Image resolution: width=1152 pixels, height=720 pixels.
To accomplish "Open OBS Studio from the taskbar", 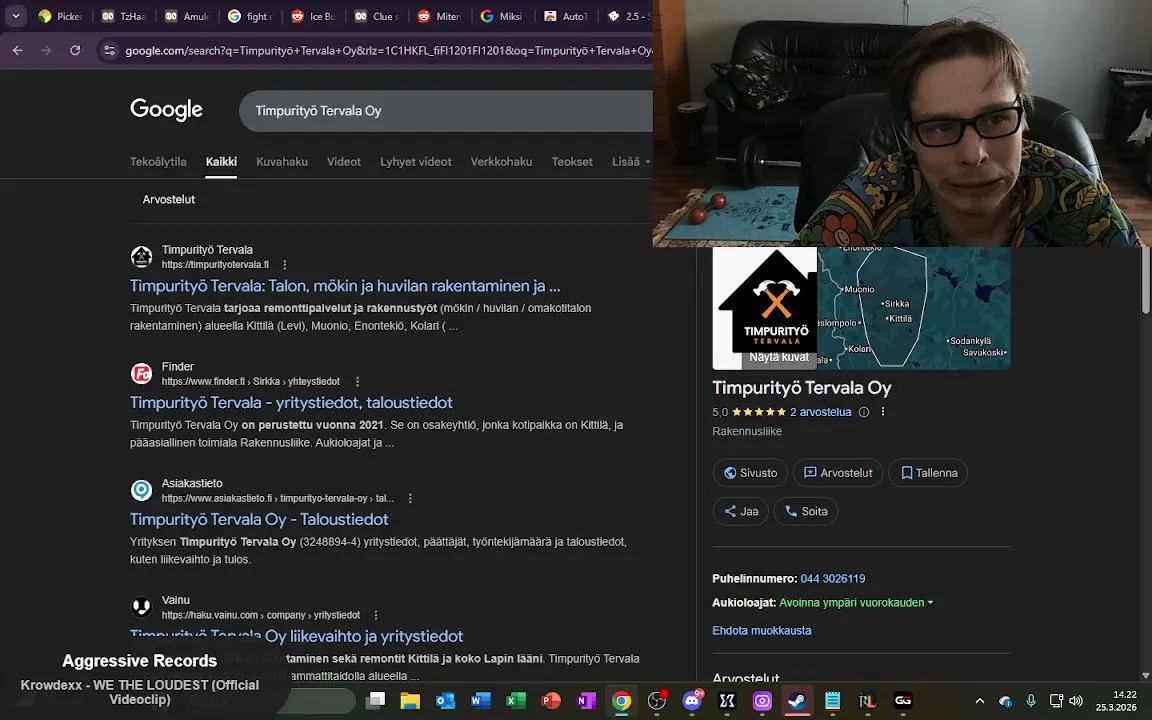I will (657, 701).
